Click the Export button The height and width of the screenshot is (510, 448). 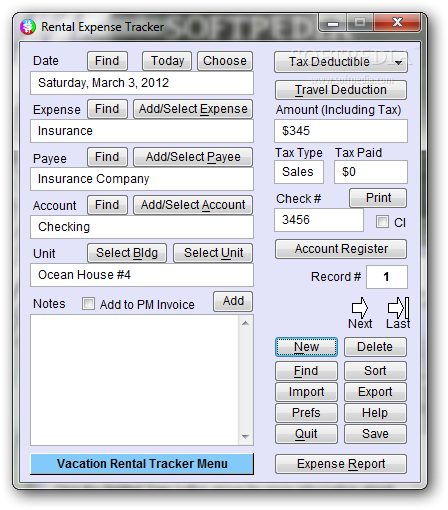[375, 392]
